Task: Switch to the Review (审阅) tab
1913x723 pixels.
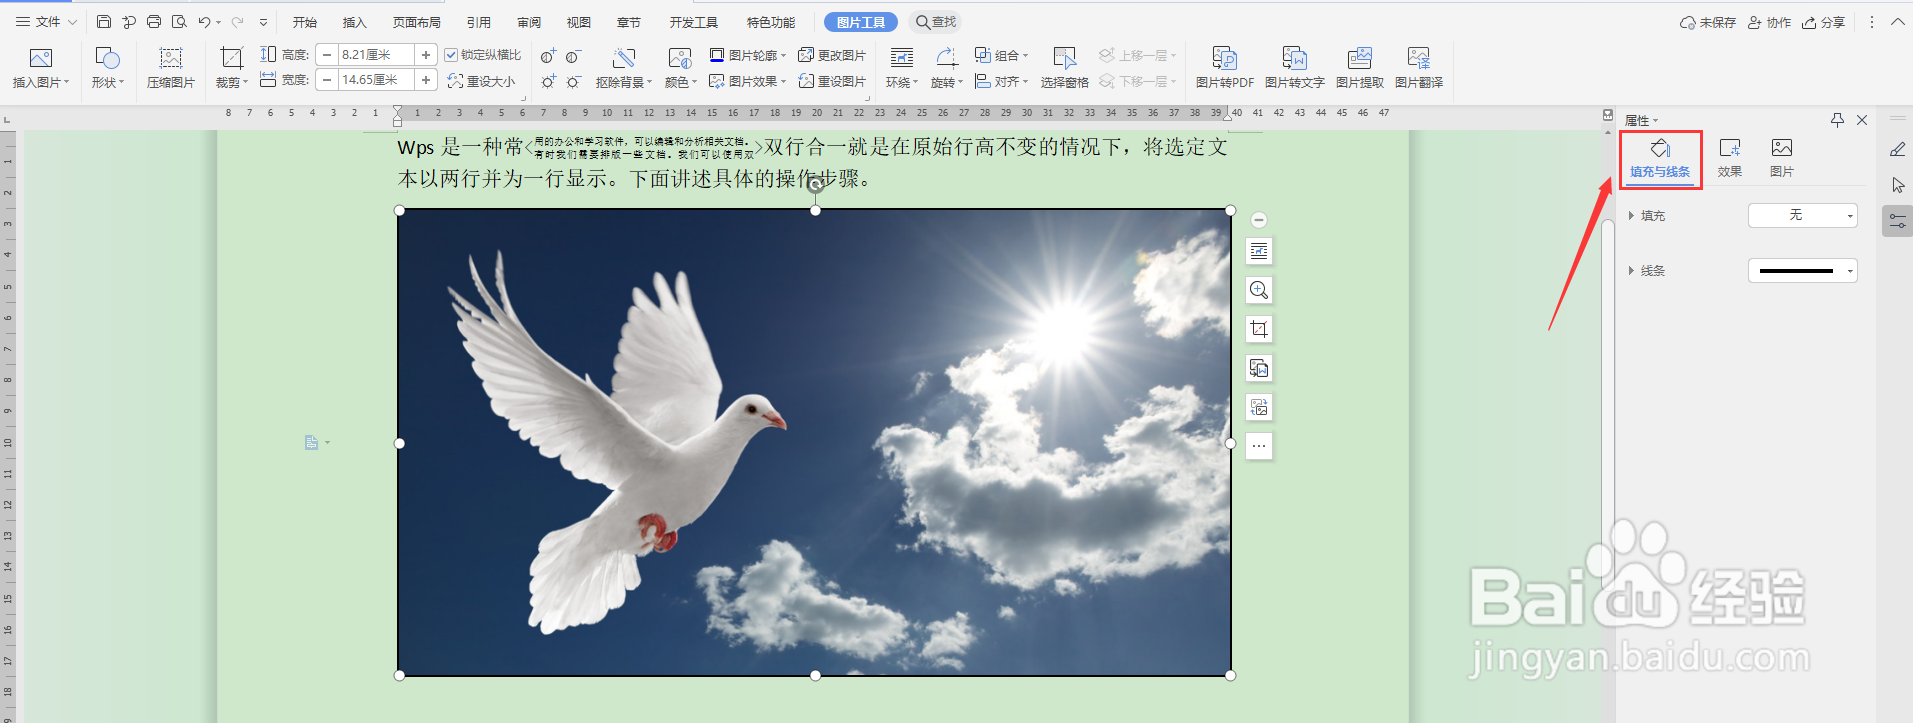Action: click(529, 22)
